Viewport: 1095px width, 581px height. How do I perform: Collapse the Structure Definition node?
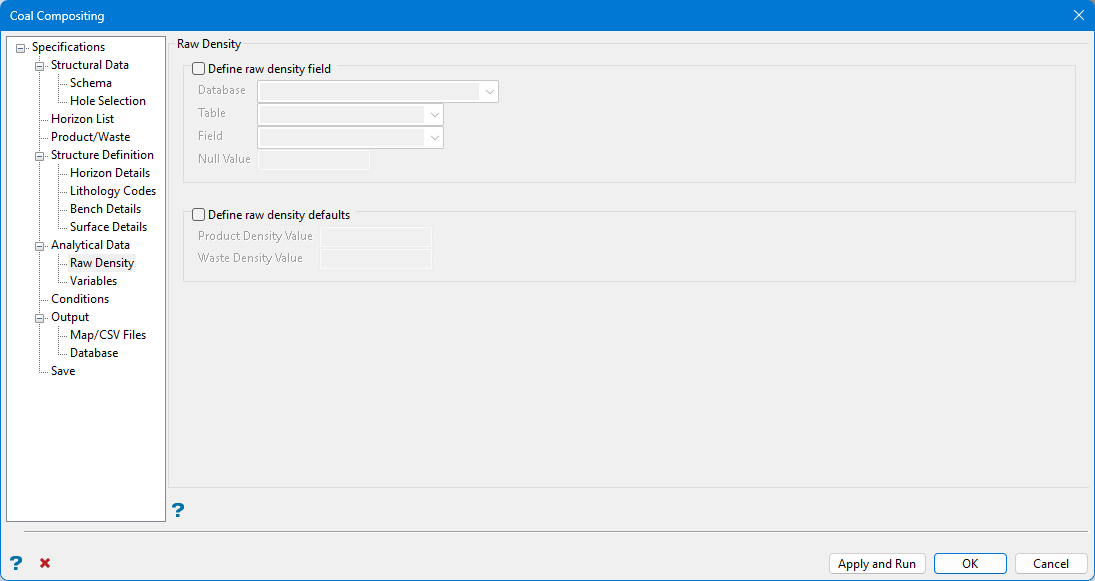[x=40, y=156]
